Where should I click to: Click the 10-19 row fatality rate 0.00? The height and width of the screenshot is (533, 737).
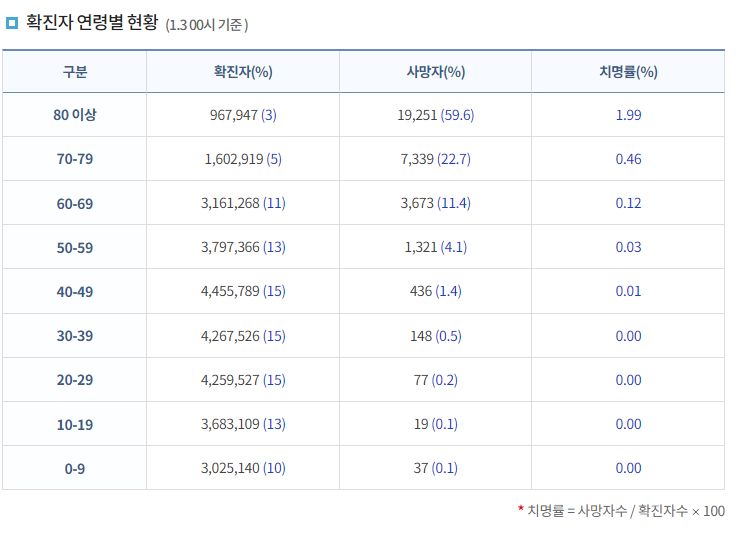(628, 424)
